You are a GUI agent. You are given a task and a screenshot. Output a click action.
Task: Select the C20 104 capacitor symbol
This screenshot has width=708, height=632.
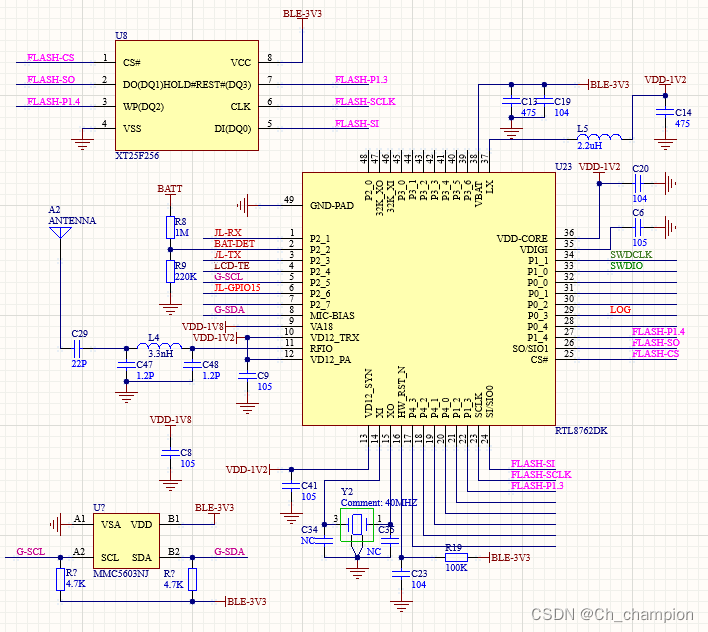pyautogui.click(x=638, y=183)
